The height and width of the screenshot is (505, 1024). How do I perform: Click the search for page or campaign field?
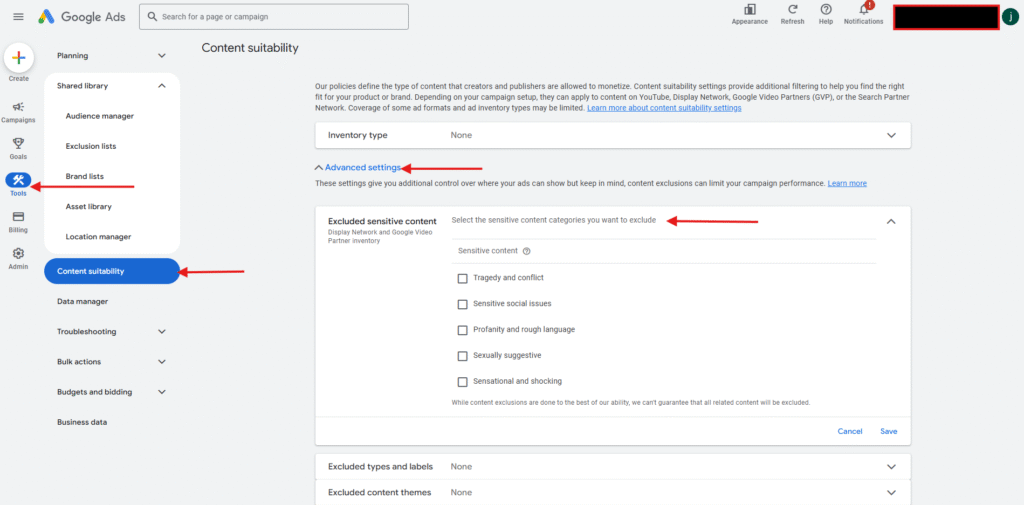pyautogui.click(x=274, y=16)
